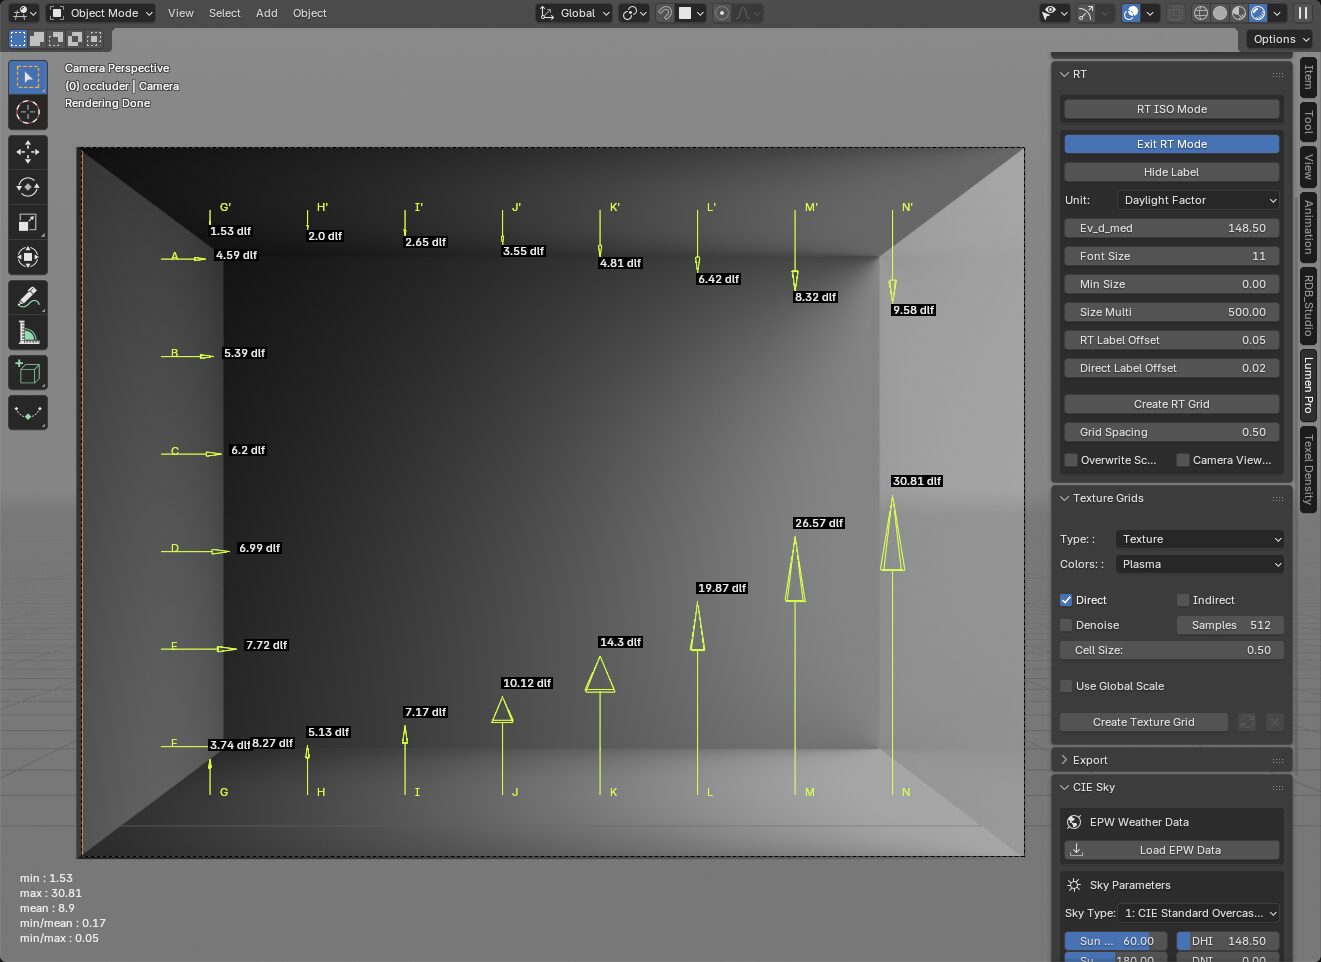Image resolution: width=1321 pixels, height=962 pixels.
Task: Switch to the Texel Density tab
Action: (x=1308, y=469)
